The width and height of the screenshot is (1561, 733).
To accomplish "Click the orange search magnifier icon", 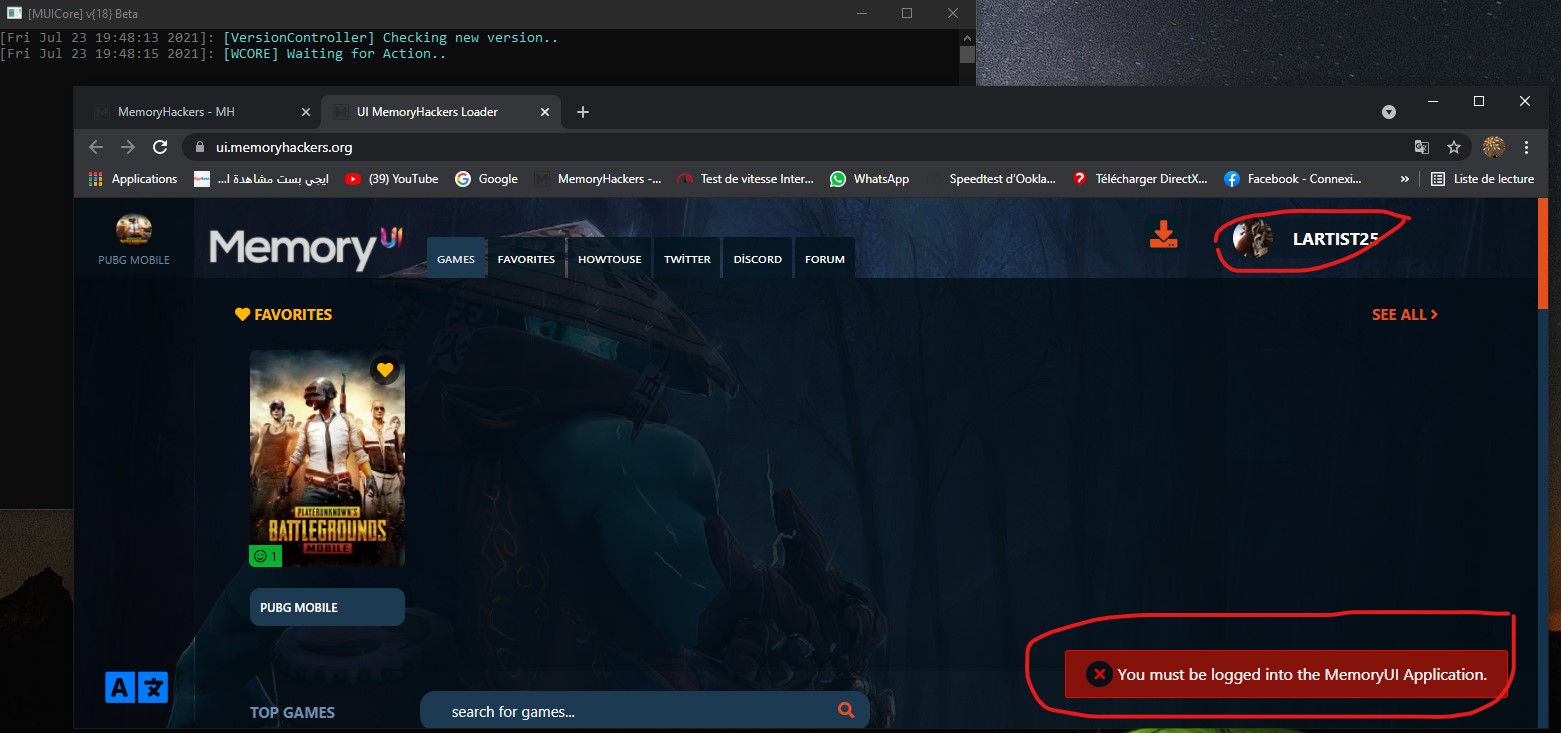I will 846,711.
